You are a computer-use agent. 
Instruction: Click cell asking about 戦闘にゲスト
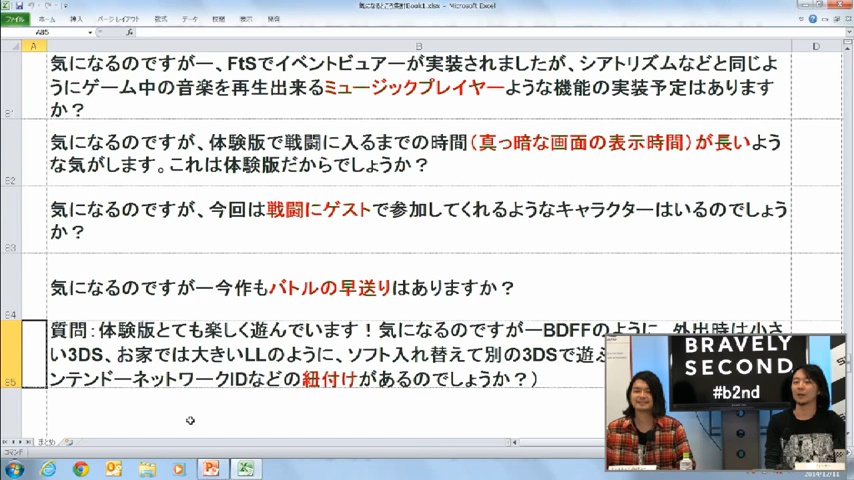coord(419,220)
